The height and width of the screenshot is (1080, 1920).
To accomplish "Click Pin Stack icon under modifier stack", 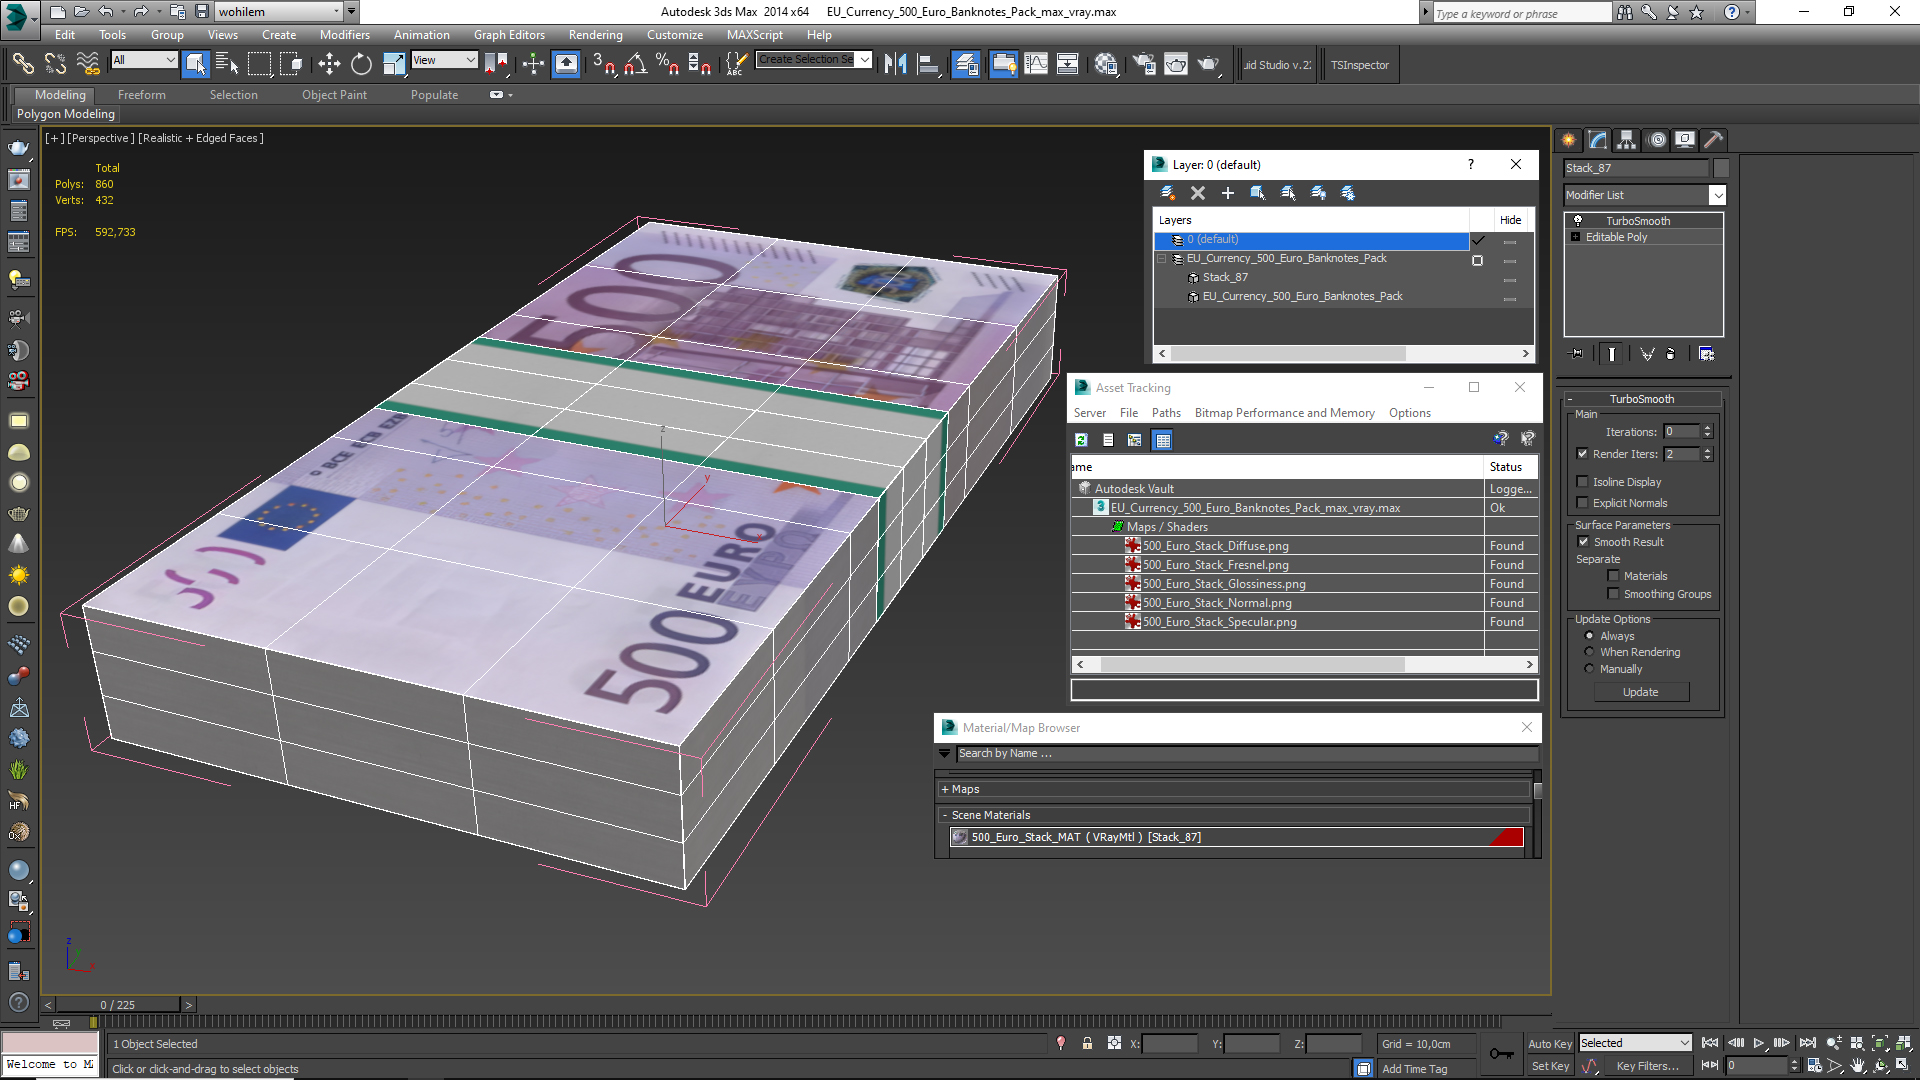I will (1576, 354).
